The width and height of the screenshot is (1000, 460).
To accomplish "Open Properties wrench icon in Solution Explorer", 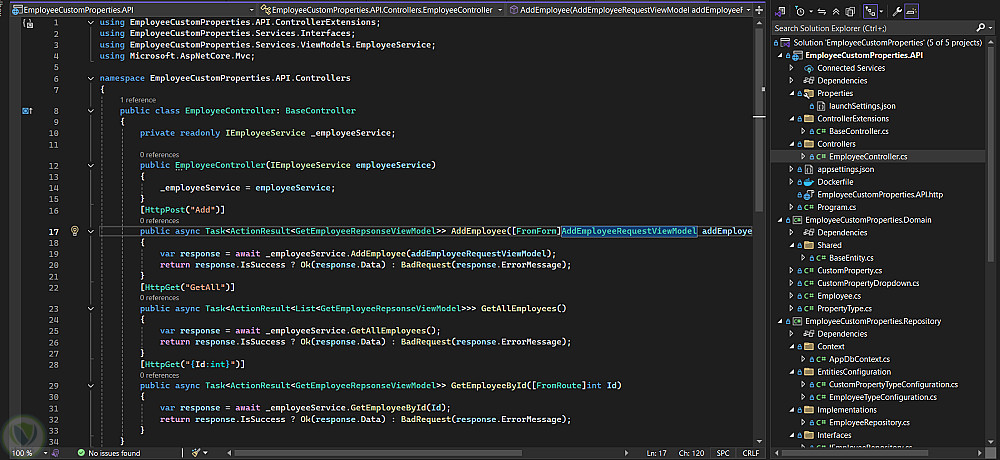I will pos(897,11).
